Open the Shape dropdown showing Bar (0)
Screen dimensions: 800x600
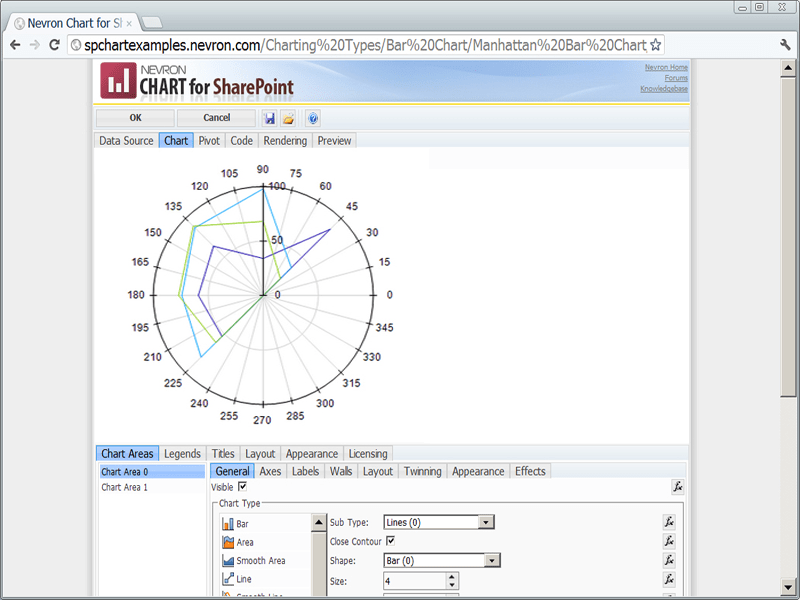coord(491,560)
